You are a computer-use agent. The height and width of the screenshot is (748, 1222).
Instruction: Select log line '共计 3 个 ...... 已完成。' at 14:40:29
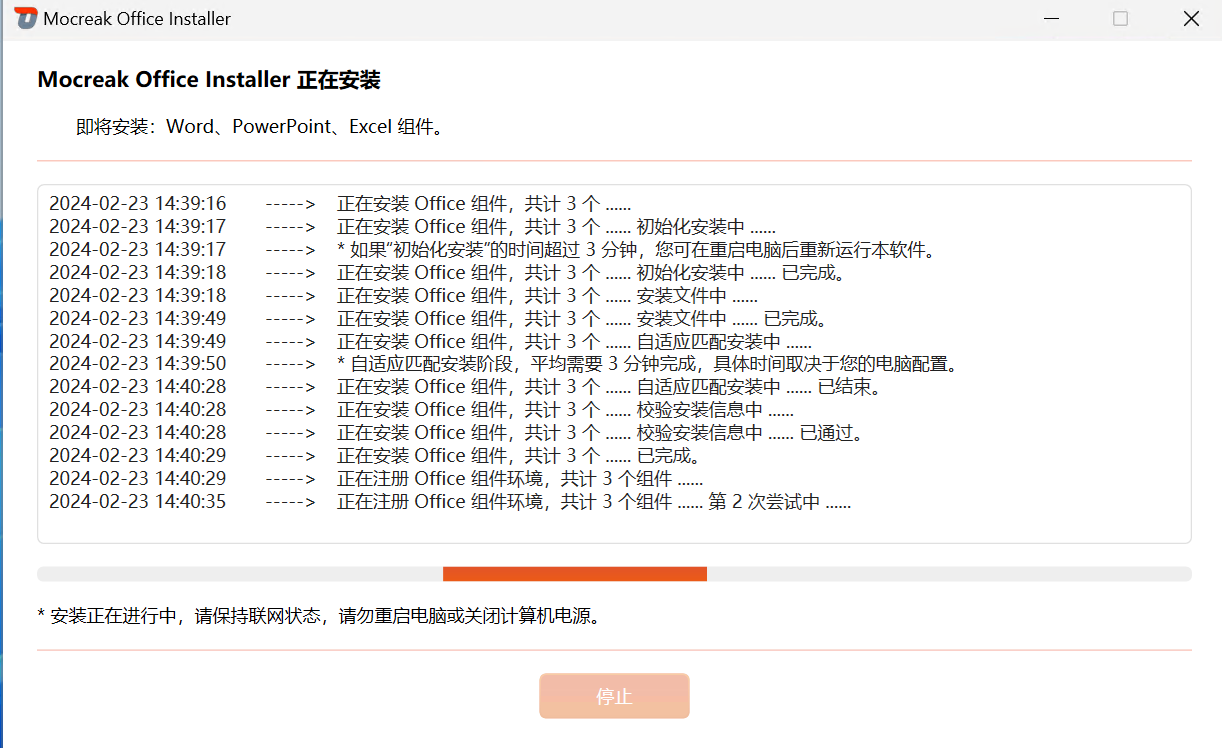coord(376,457)
